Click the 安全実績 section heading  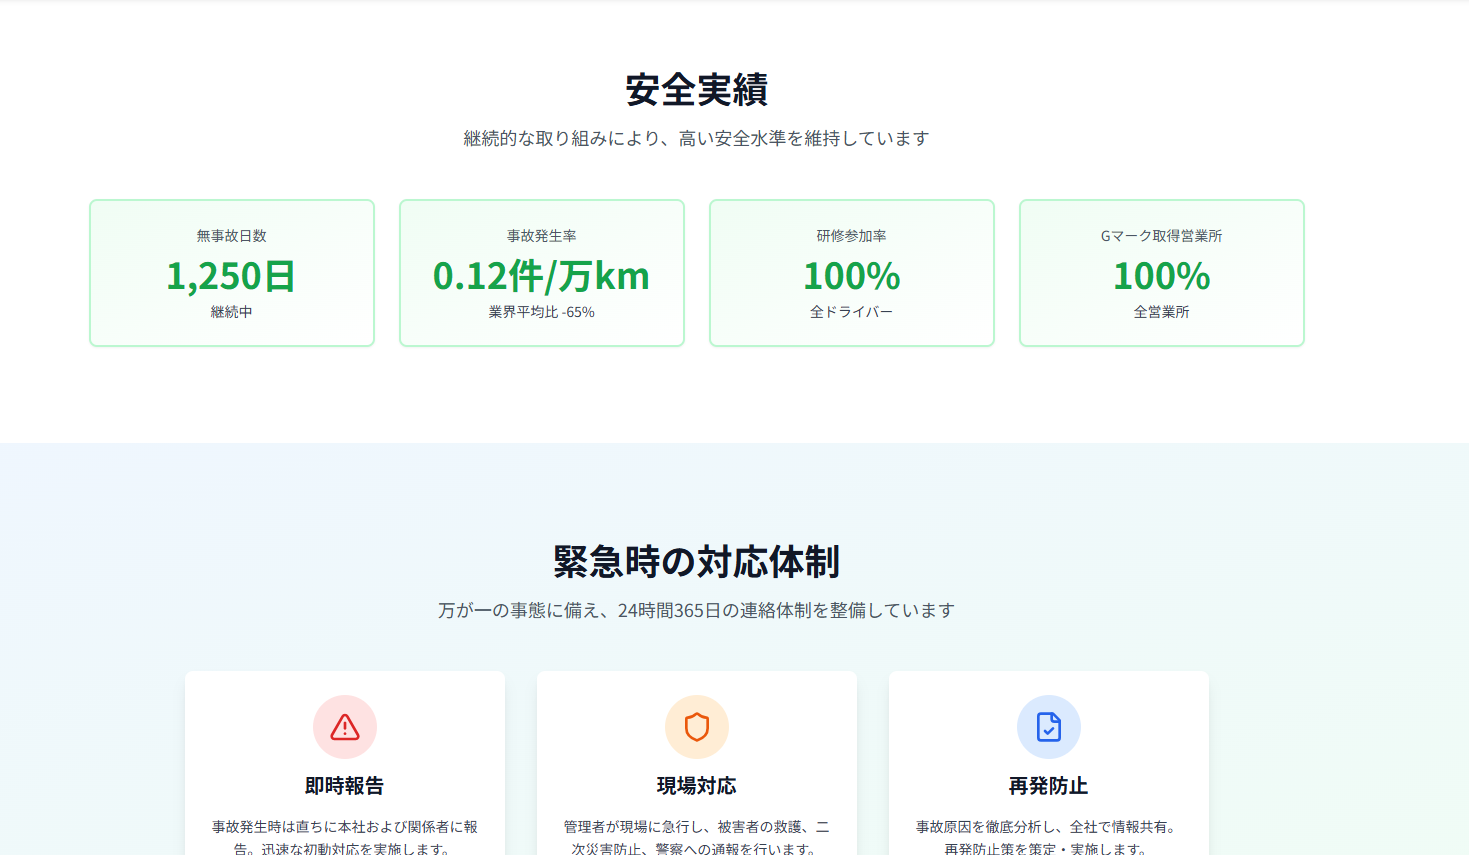pos(697,90)
